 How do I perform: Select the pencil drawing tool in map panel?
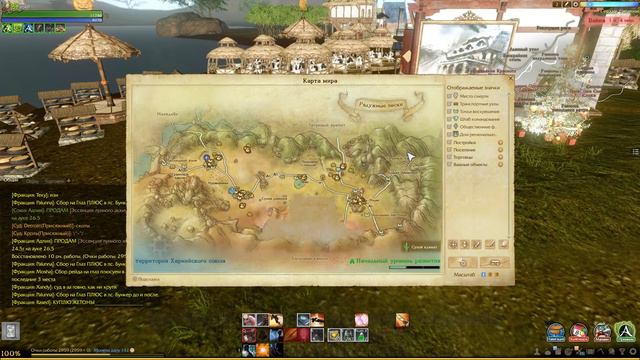coord(477,244)
